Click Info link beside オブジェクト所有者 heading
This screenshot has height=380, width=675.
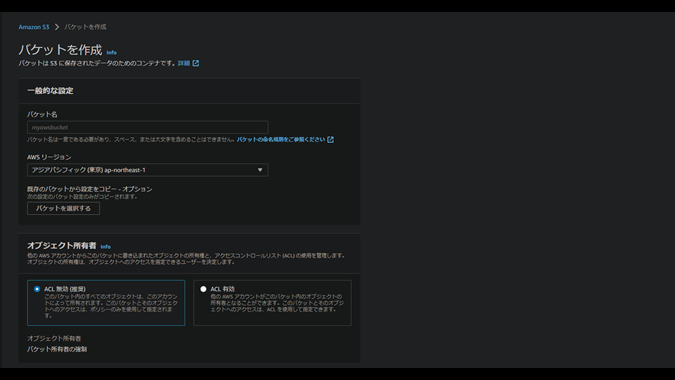pyautogui.click(x=105, y=247)
